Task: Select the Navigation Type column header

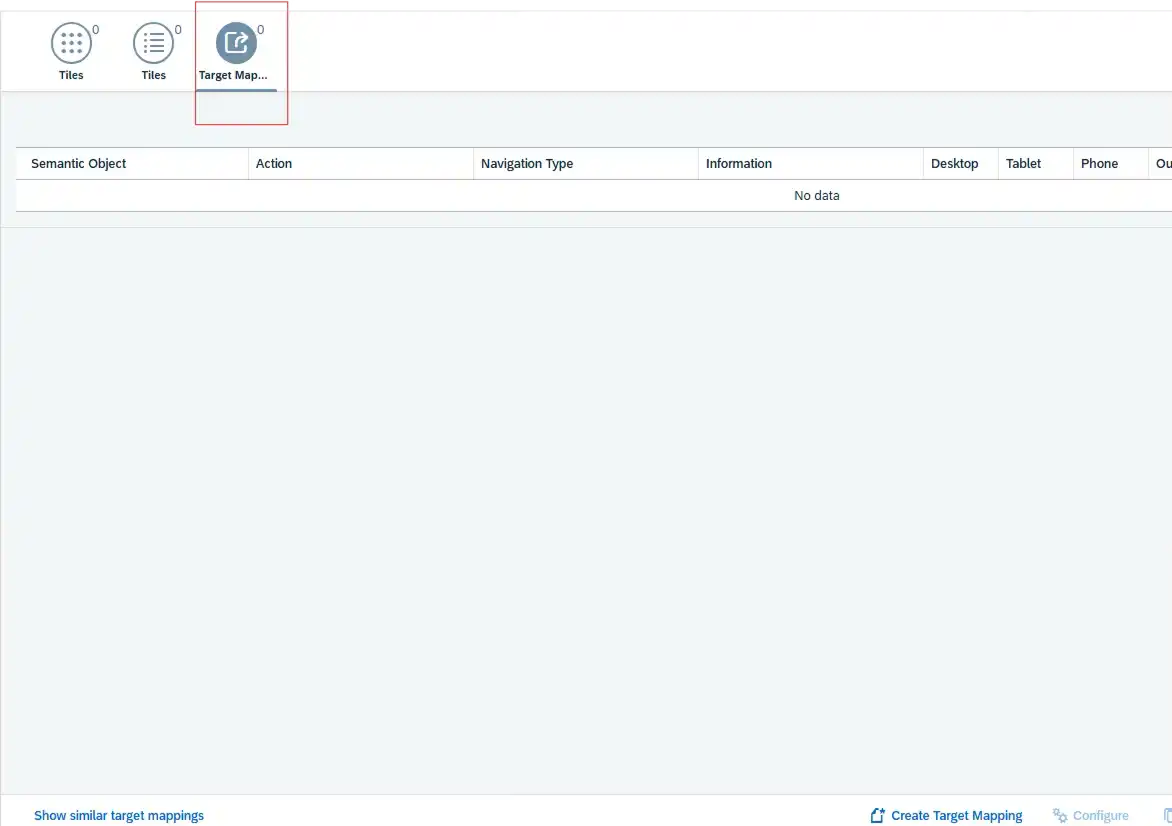Action: click(527, 164)
